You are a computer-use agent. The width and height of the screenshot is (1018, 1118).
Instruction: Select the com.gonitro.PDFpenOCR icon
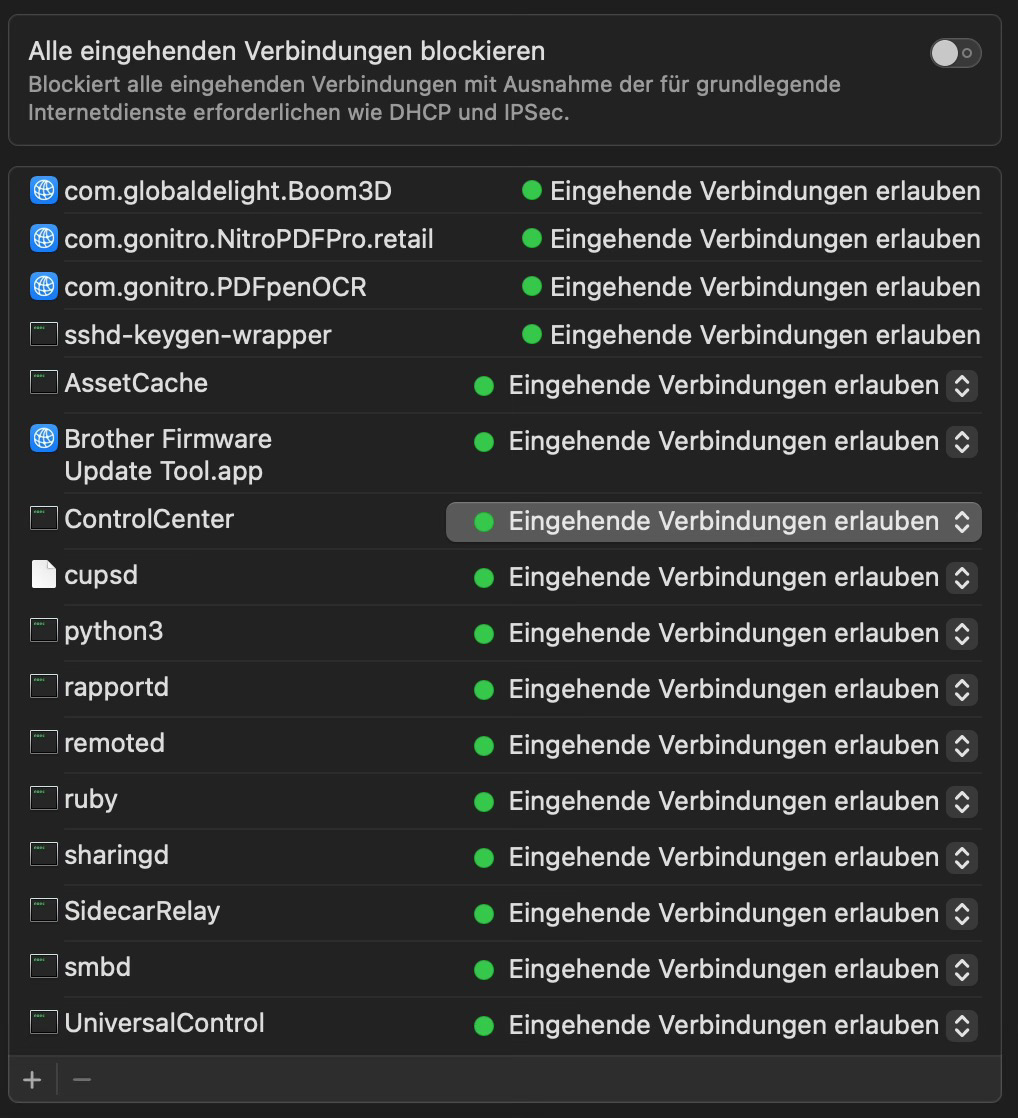coord(44,286)
